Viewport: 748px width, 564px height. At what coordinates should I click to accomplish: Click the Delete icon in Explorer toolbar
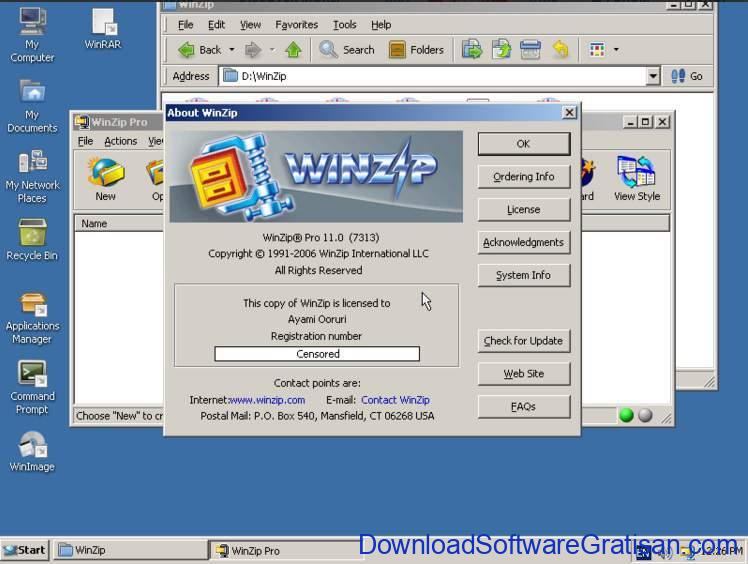click(x=530, y=50)
